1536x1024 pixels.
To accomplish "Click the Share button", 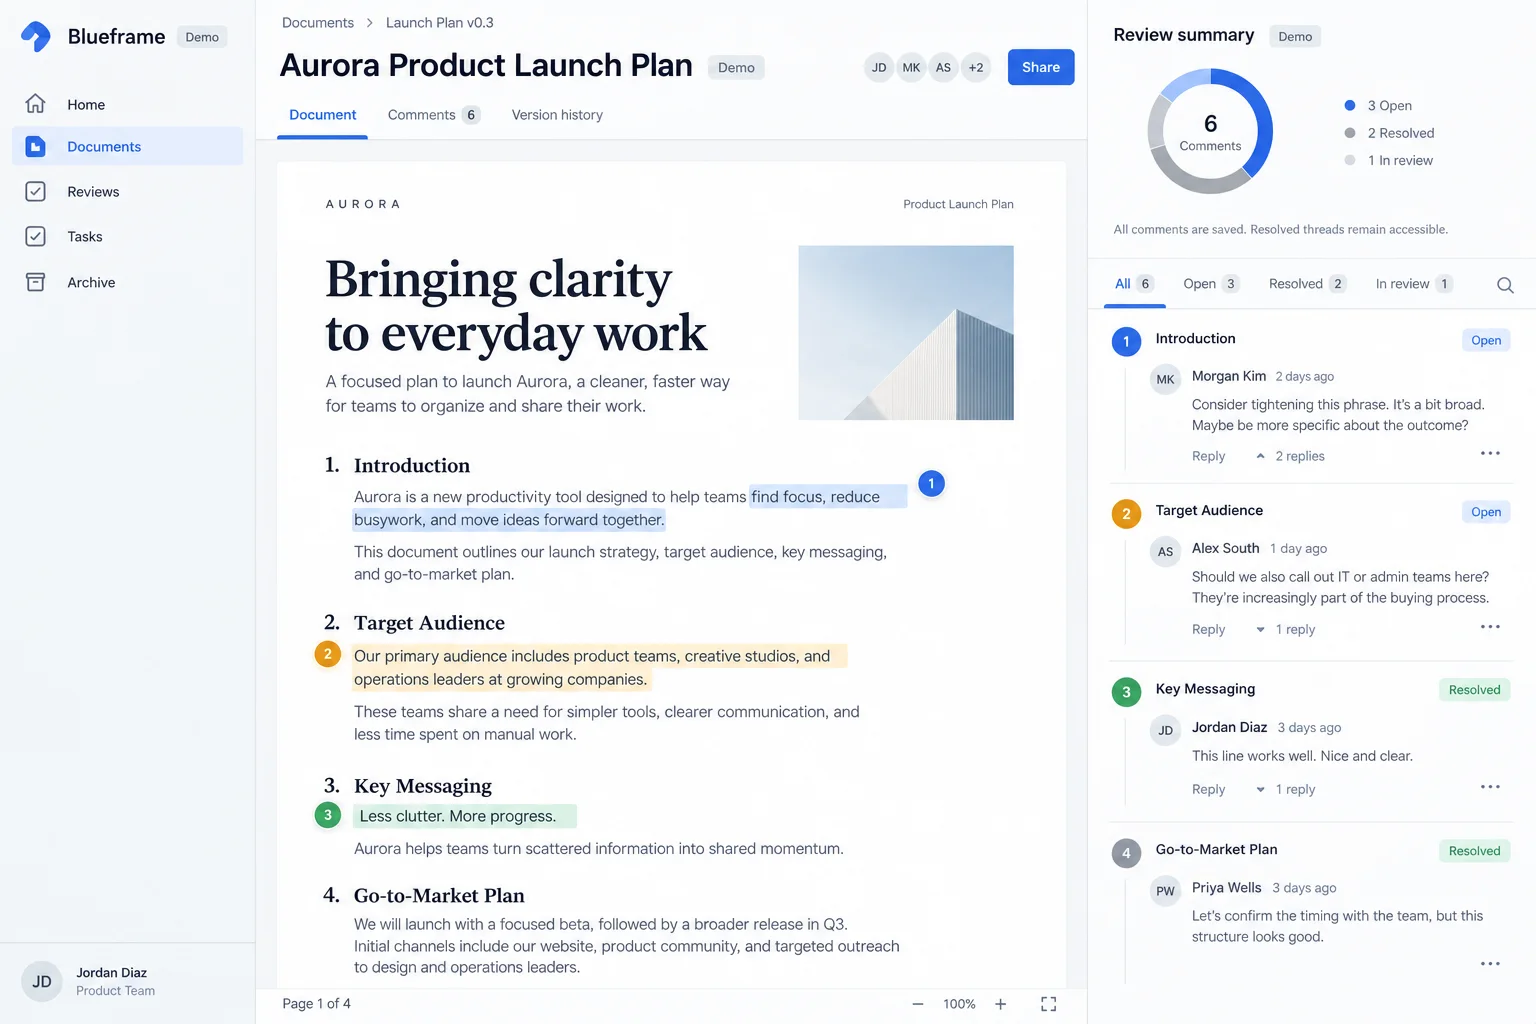I will (1041, 67).
